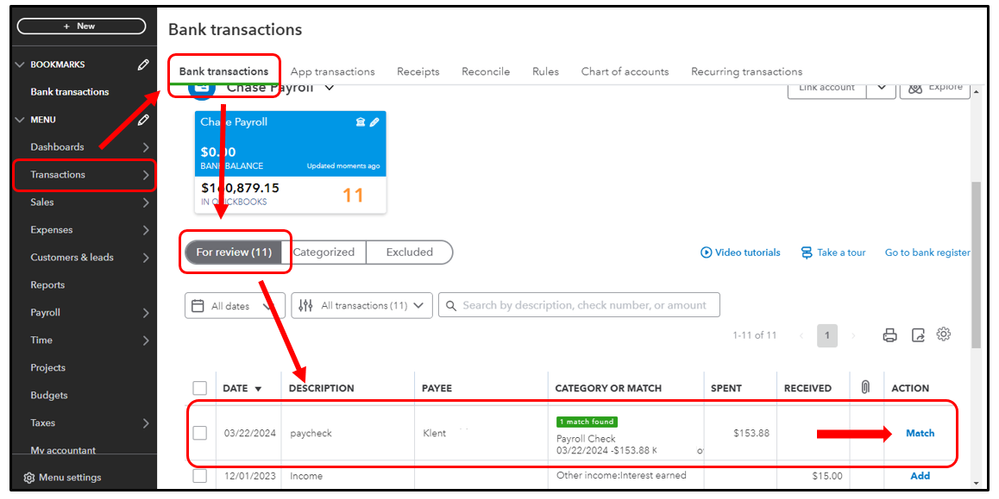Check the paycheck transaction checkbox
This screenshot has width=999, height=499.
pos(200,433)
